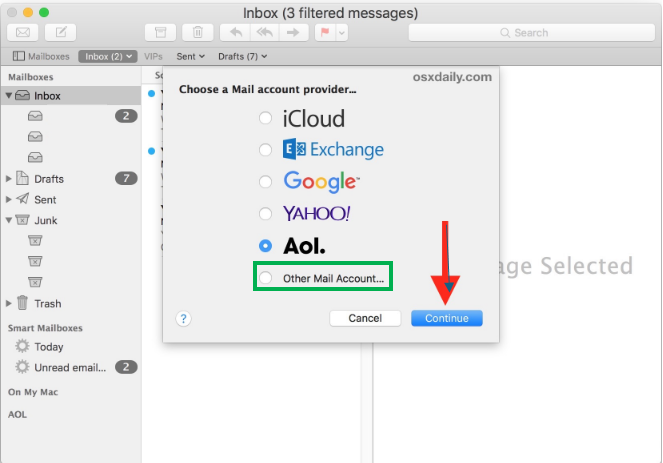Delete message with the trash toolbar icon
663x463 pixels.
(x=197, y=32)
